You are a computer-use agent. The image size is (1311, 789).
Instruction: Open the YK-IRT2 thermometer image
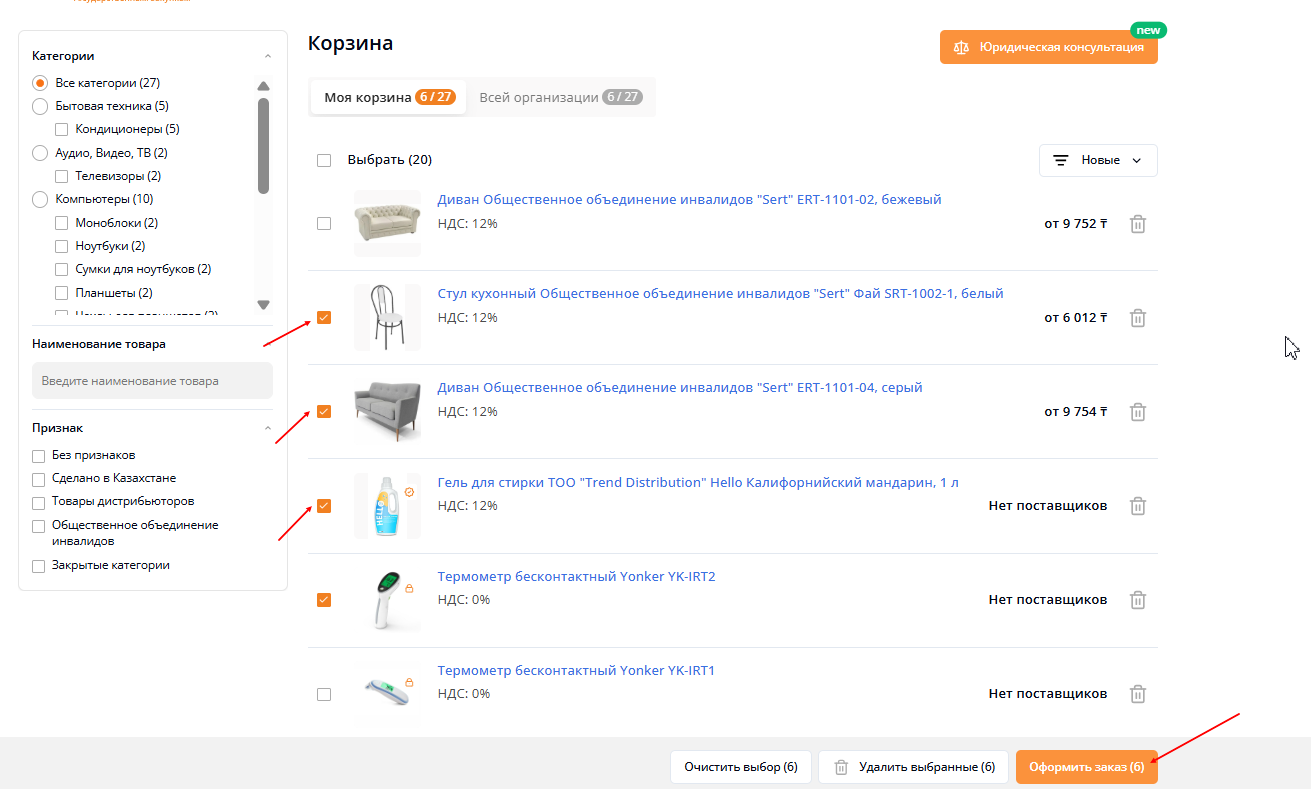coord(387,600)
